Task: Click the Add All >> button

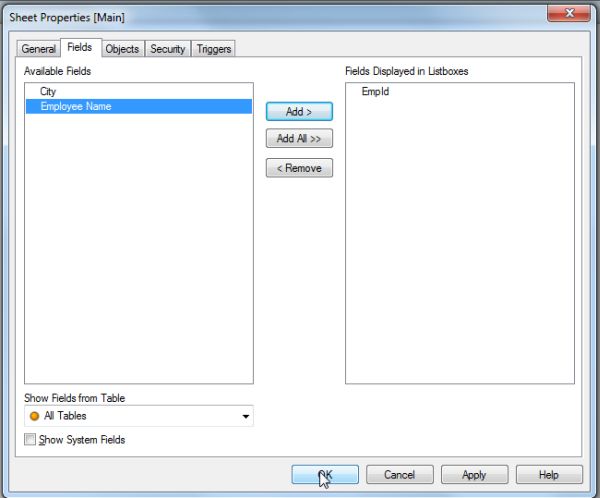Action: coord(299,138)
